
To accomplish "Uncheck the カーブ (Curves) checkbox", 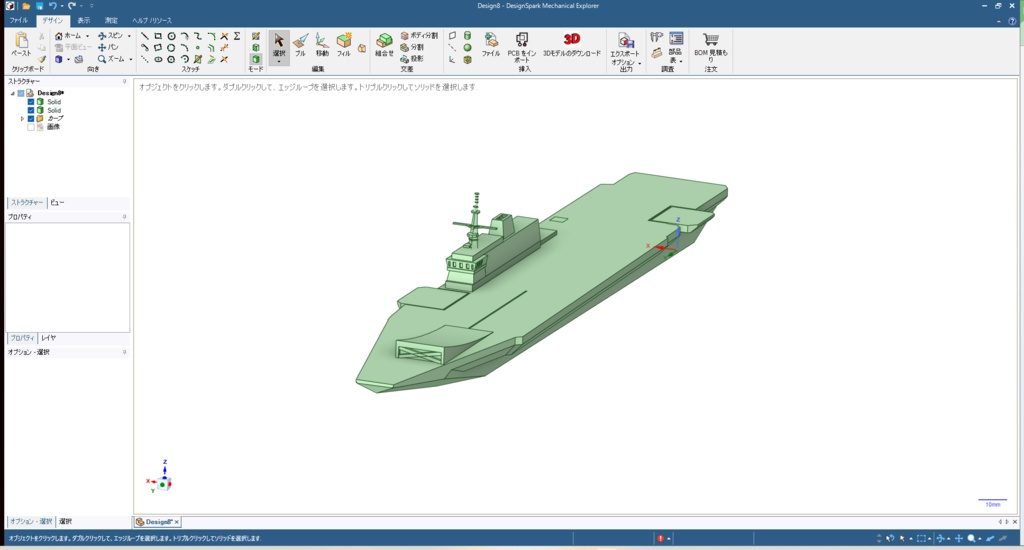I will (31, 119).
